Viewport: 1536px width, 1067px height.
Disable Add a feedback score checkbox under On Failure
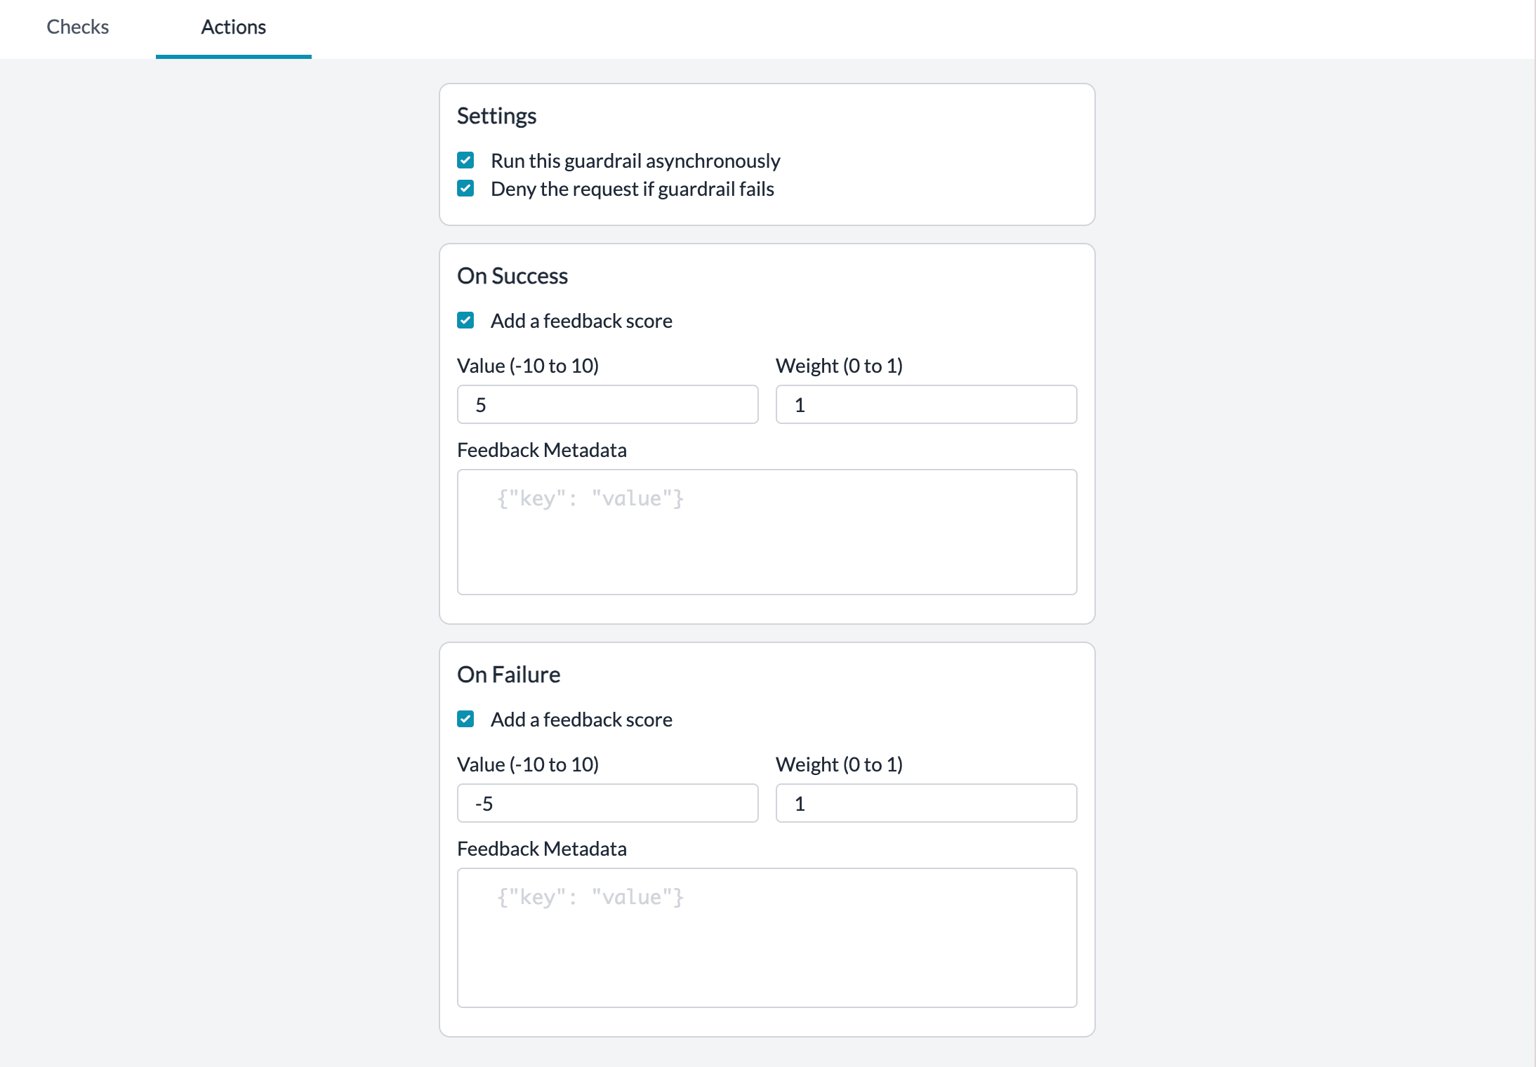point(466,719)
